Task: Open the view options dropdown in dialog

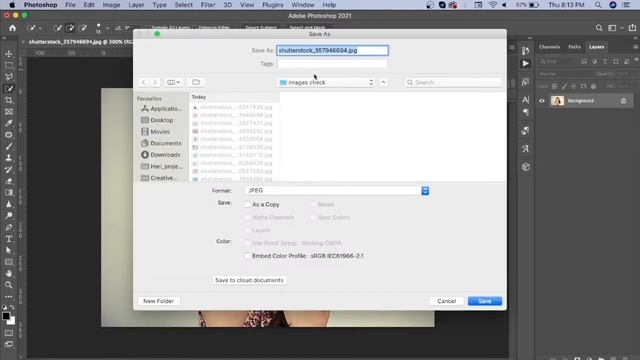Action: [174, 82]
